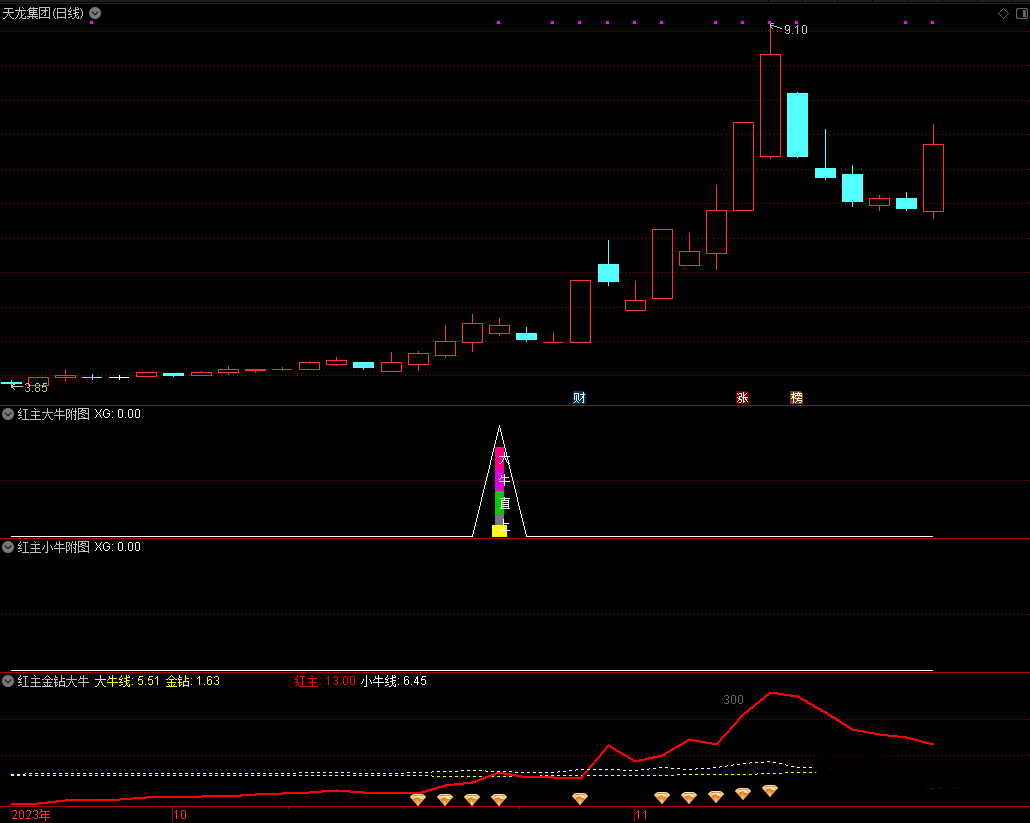Select the 红主 legend value label
Viewport: 1030px width, 823px height.
pyautogui.click(x=325, y=681)
